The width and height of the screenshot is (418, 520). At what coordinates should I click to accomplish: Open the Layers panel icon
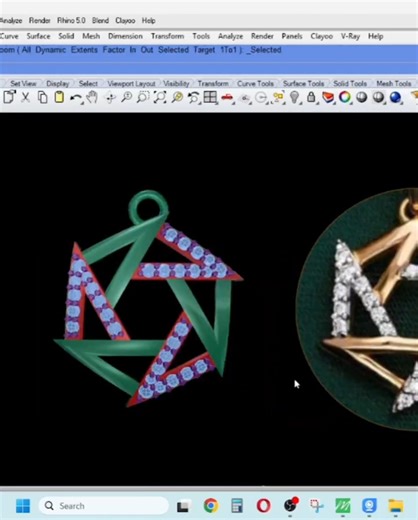tap(328, 98)
